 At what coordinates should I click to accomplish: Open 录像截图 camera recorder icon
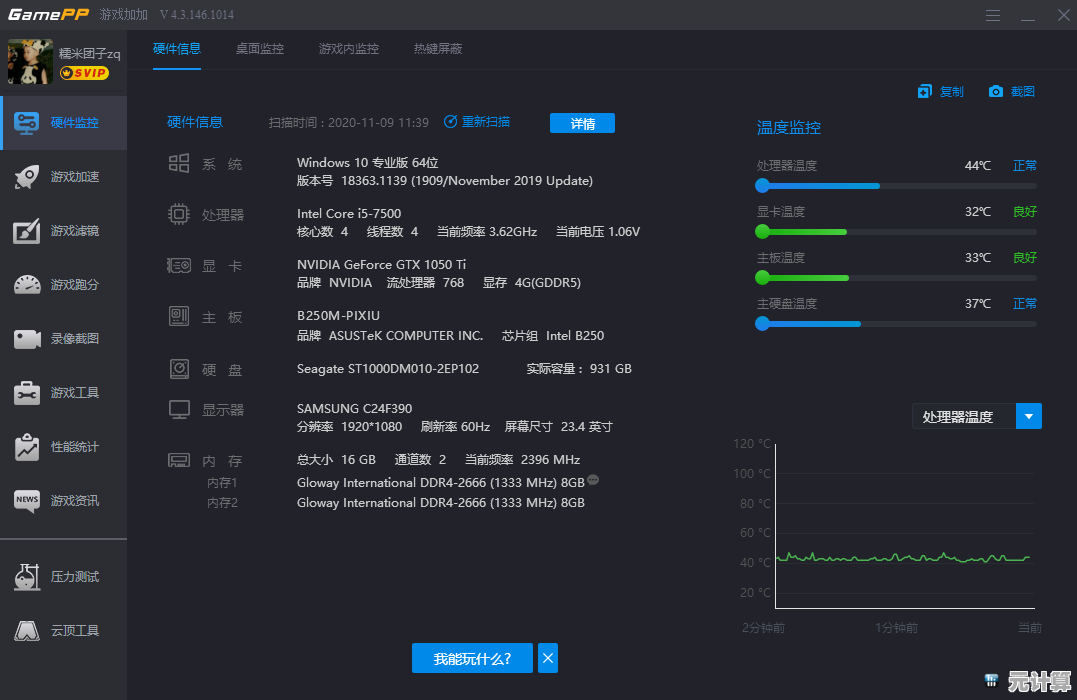pyautogui.click(x=27, y=339)
